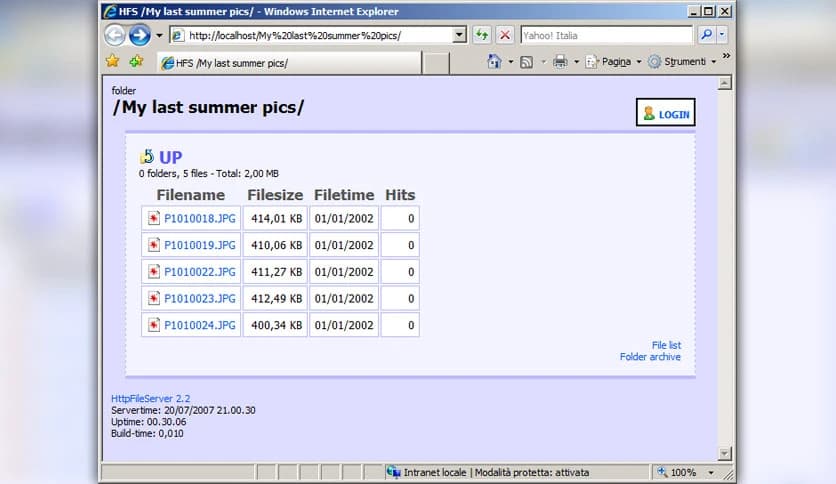
Task: Click the search magnifier button
Action: (x=706, y=35)
